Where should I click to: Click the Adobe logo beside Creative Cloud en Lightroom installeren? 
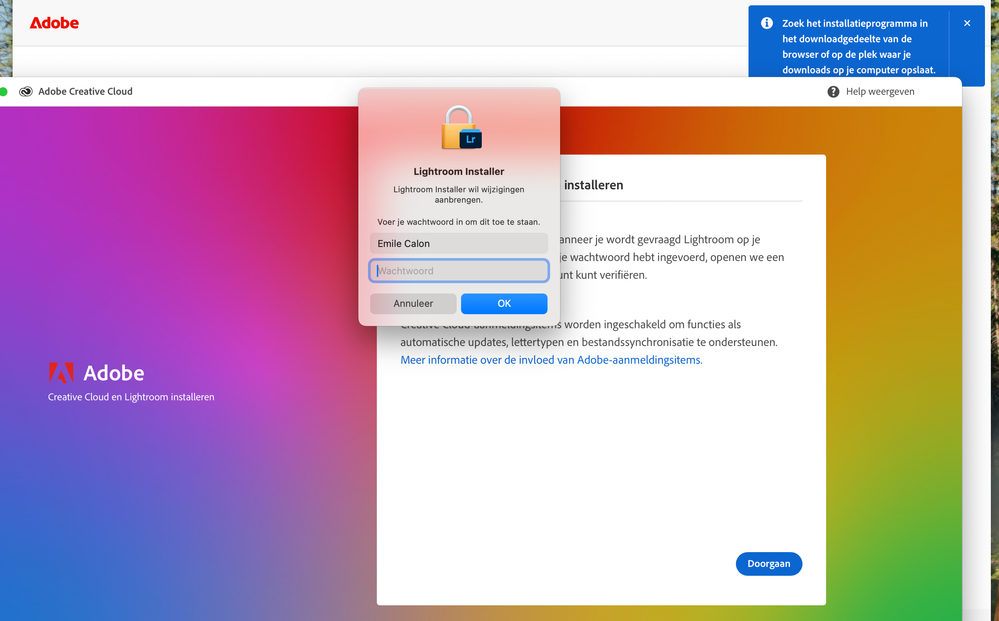point(96,373)
